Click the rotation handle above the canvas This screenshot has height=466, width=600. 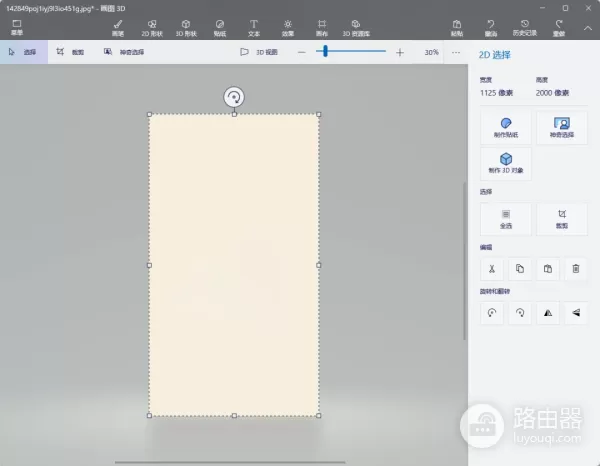pyautogui.click(x=234, y=97)
